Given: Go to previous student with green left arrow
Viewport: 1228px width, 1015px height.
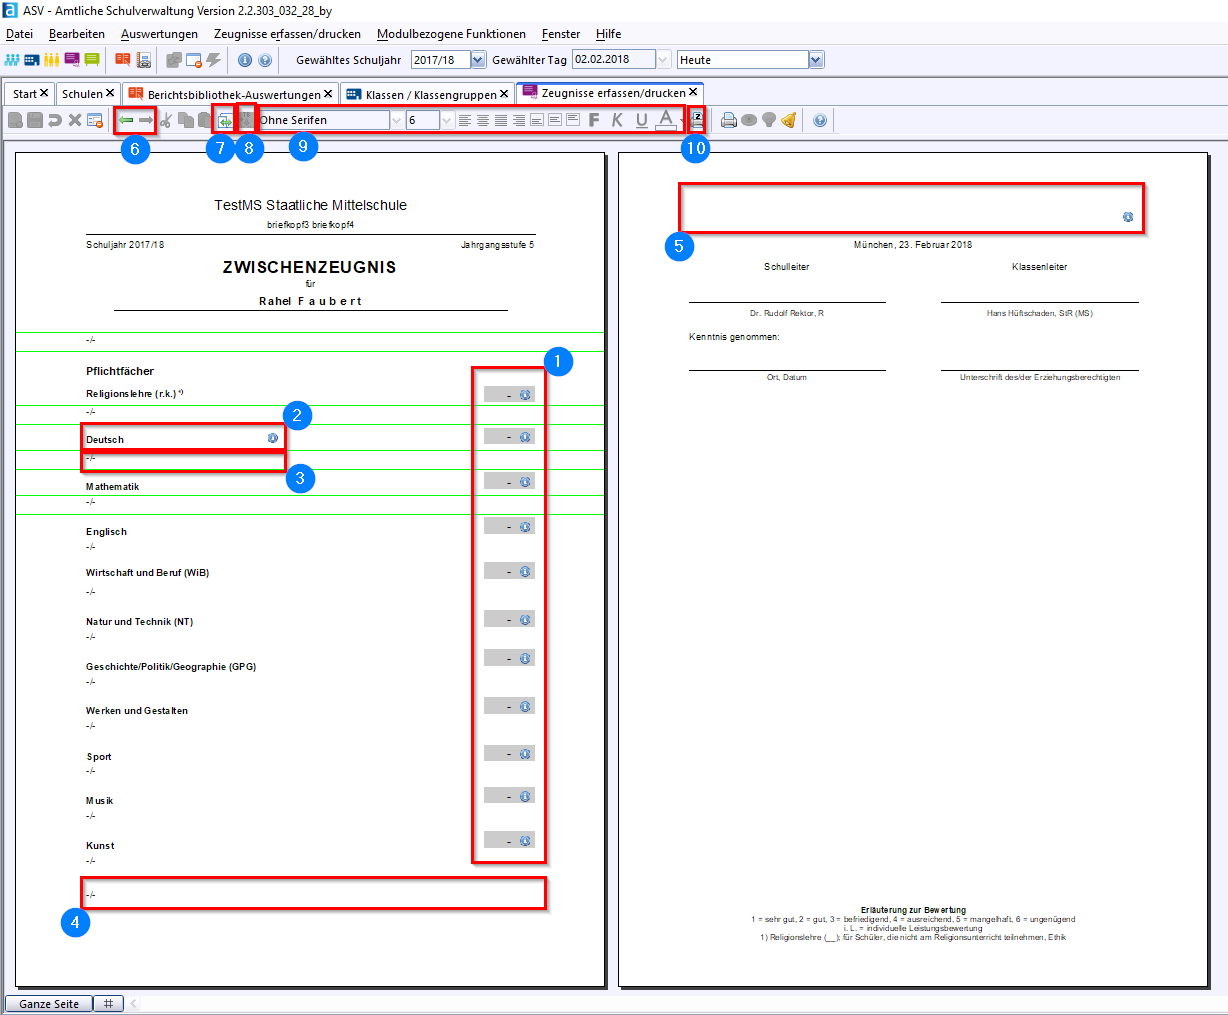Looking at the screenshot, I should (x=126, y=120).
